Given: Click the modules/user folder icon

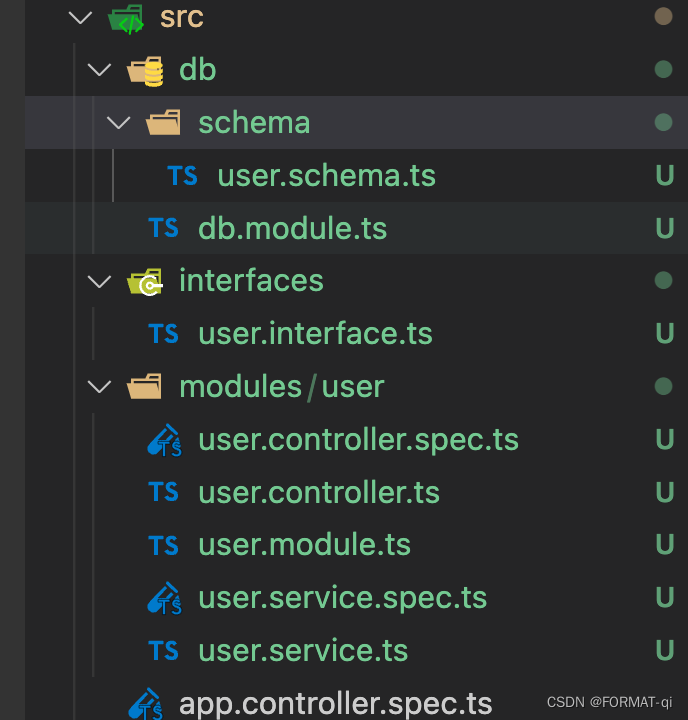Looking at the screenshot, I should 144,387.
